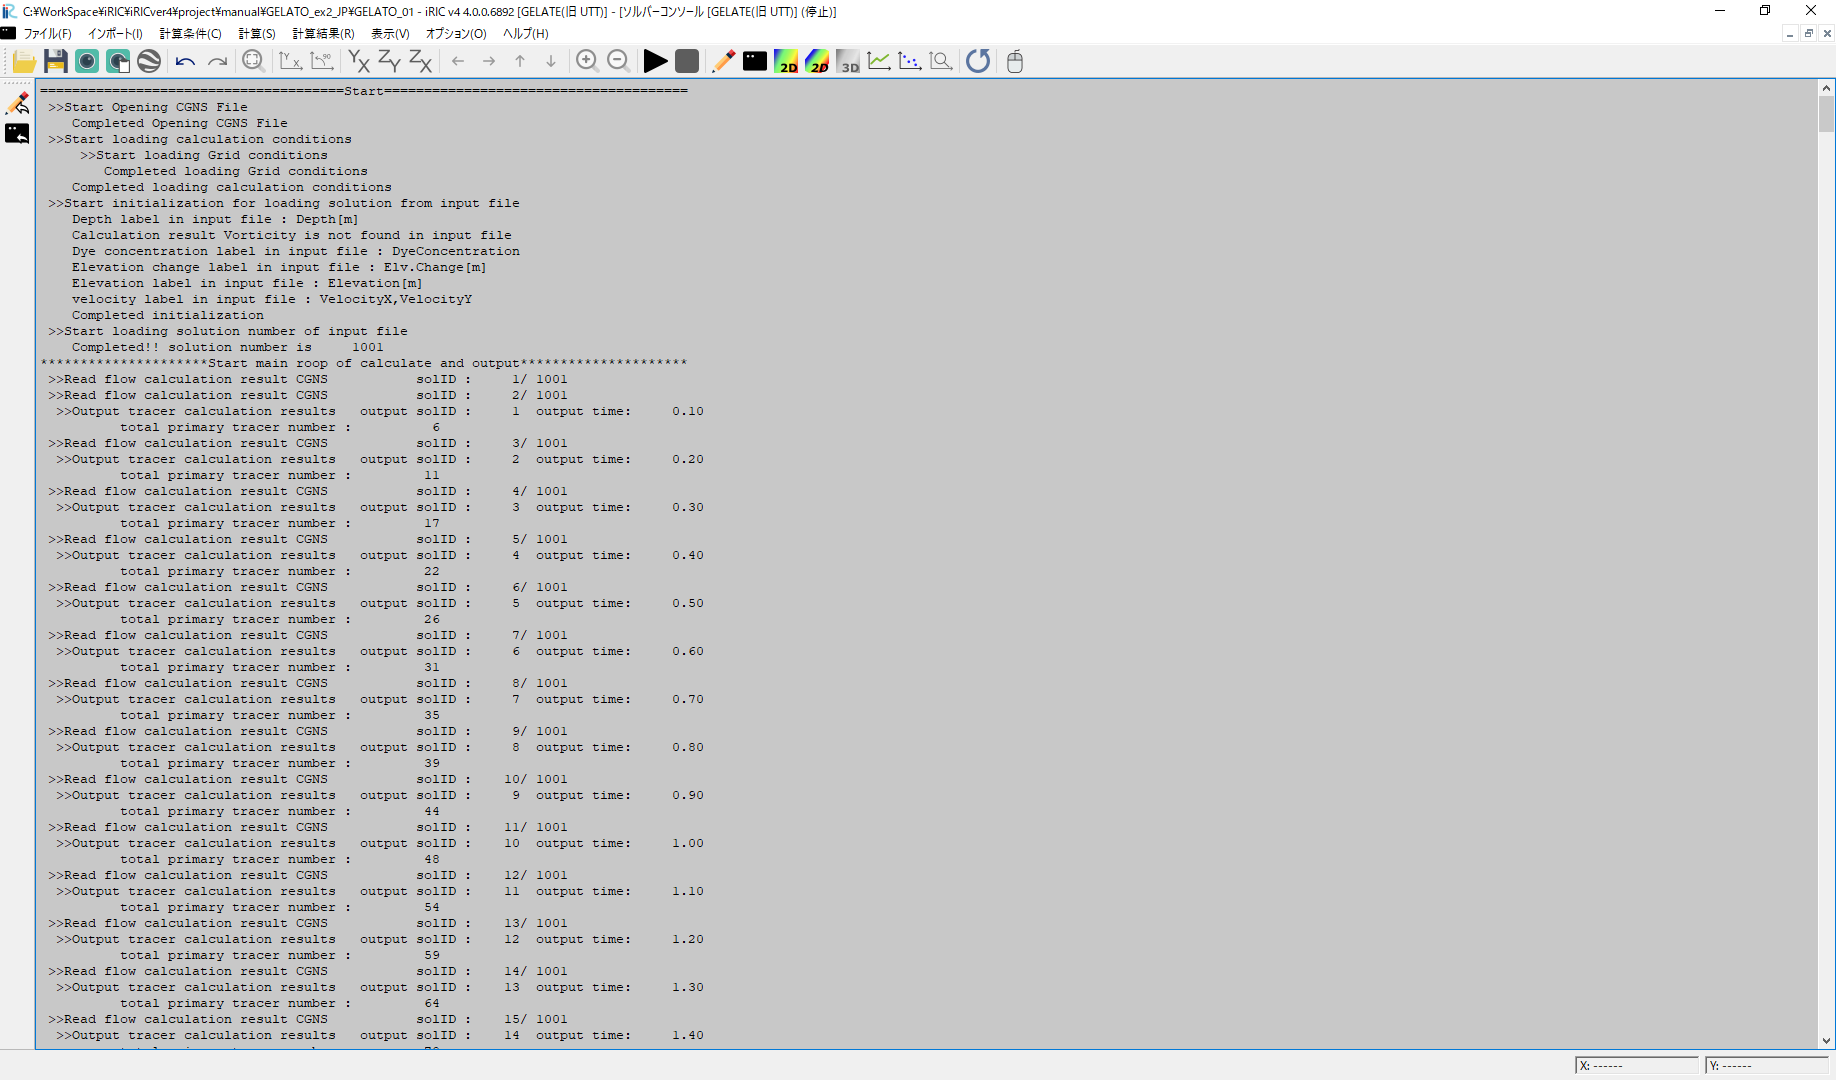This screenshot has width=1836, height=1080.
Task: Open the インポート(I) menu
Action: (x=115, y=33)
